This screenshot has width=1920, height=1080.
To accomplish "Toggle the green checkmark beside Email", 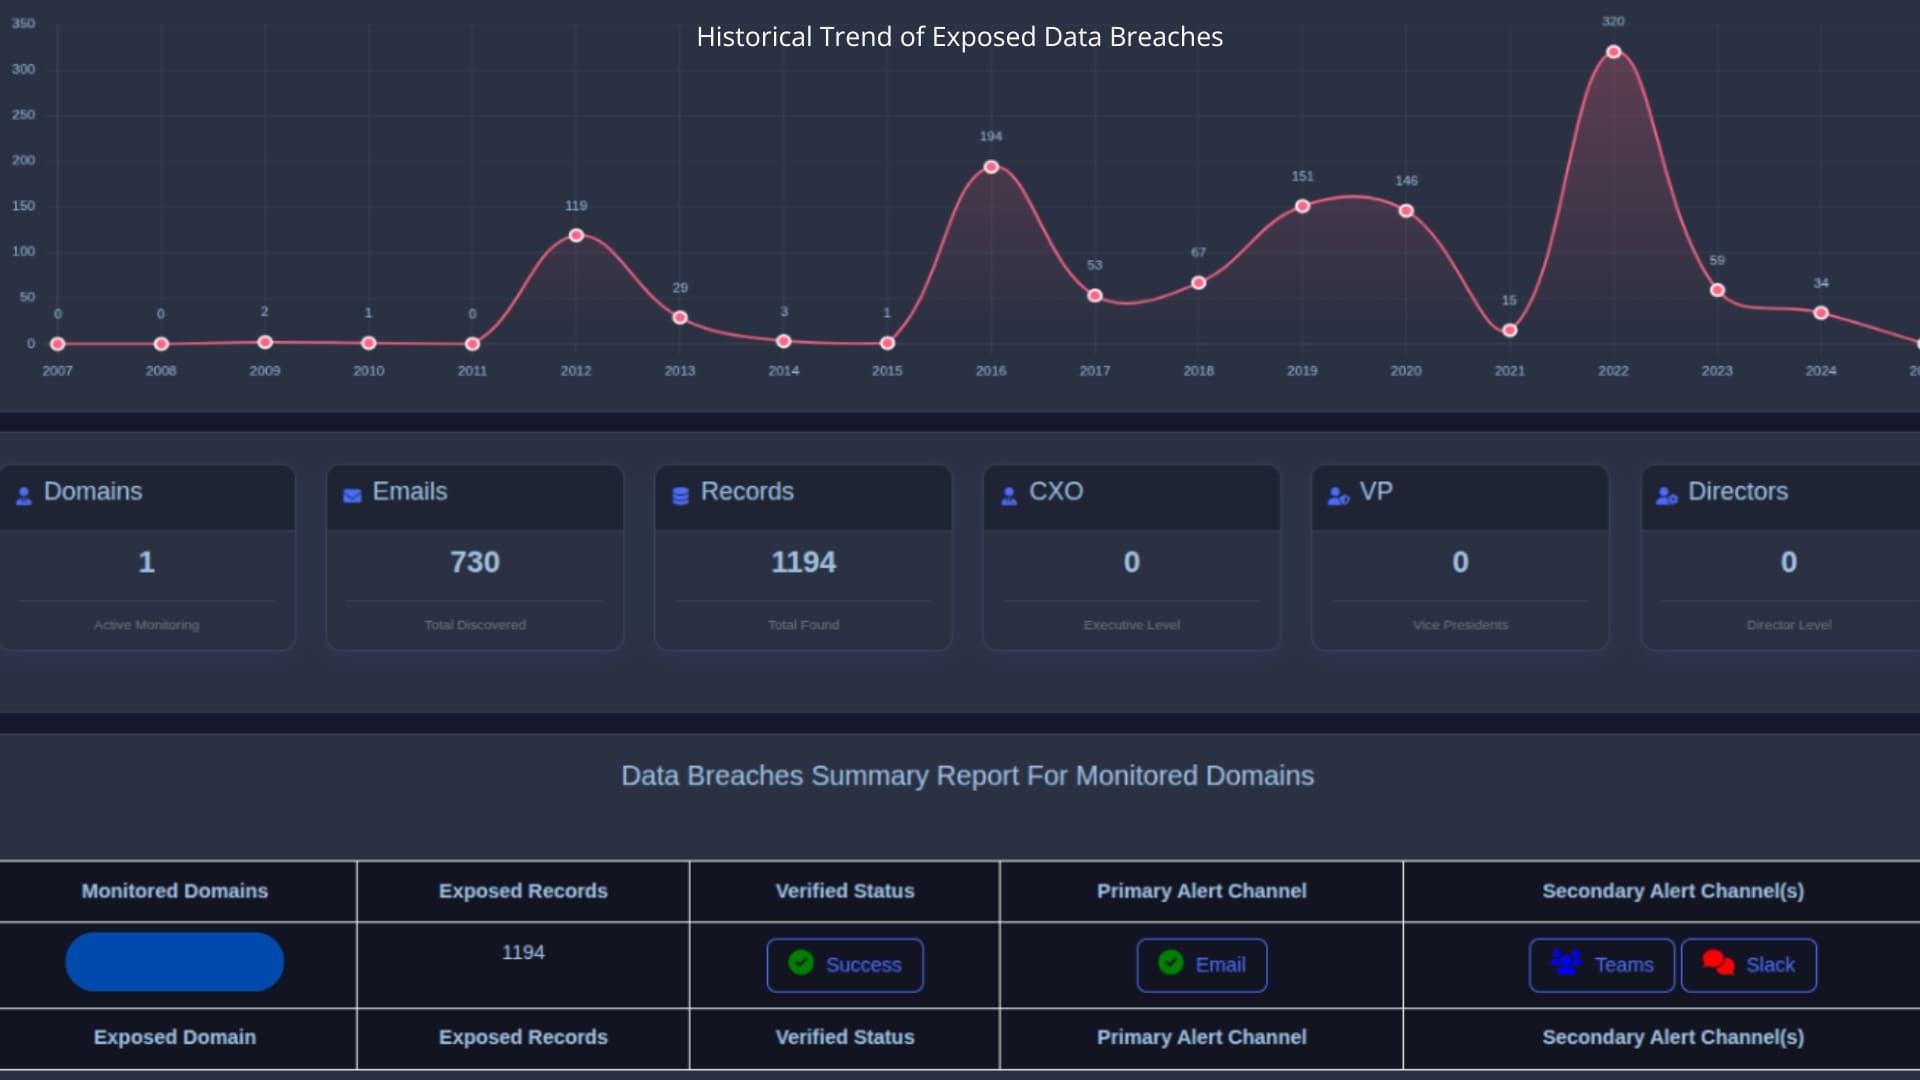I will pos(1169,963).
